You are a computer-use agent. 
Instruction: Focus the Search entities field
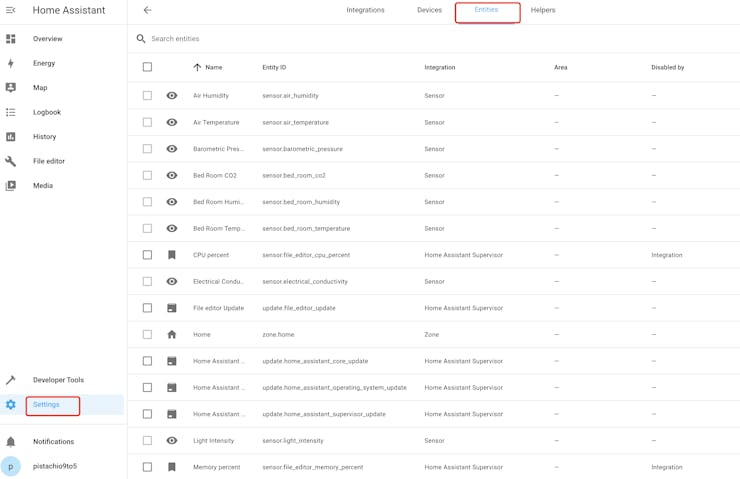pos(300,39)
